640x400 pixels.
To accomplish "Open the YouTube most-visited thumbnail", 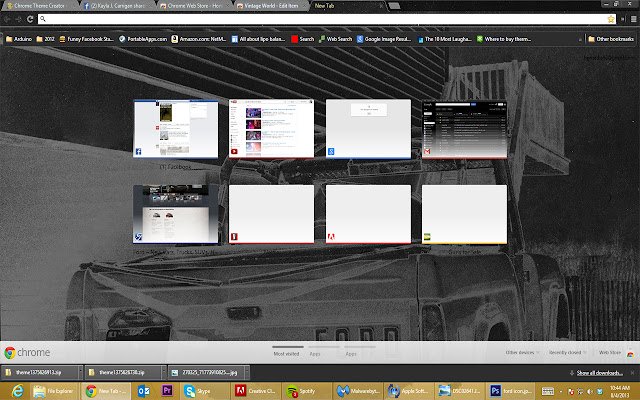I will click(271, 129).
